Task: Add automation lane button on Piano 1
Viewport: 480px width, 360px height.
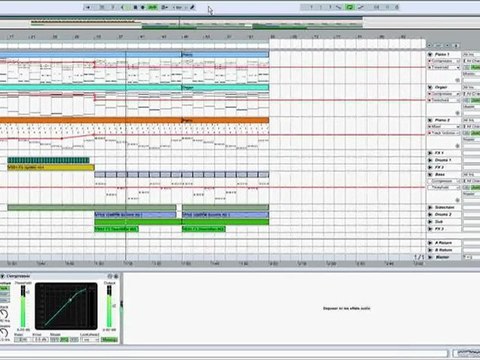Action: (x=457, y=80)
